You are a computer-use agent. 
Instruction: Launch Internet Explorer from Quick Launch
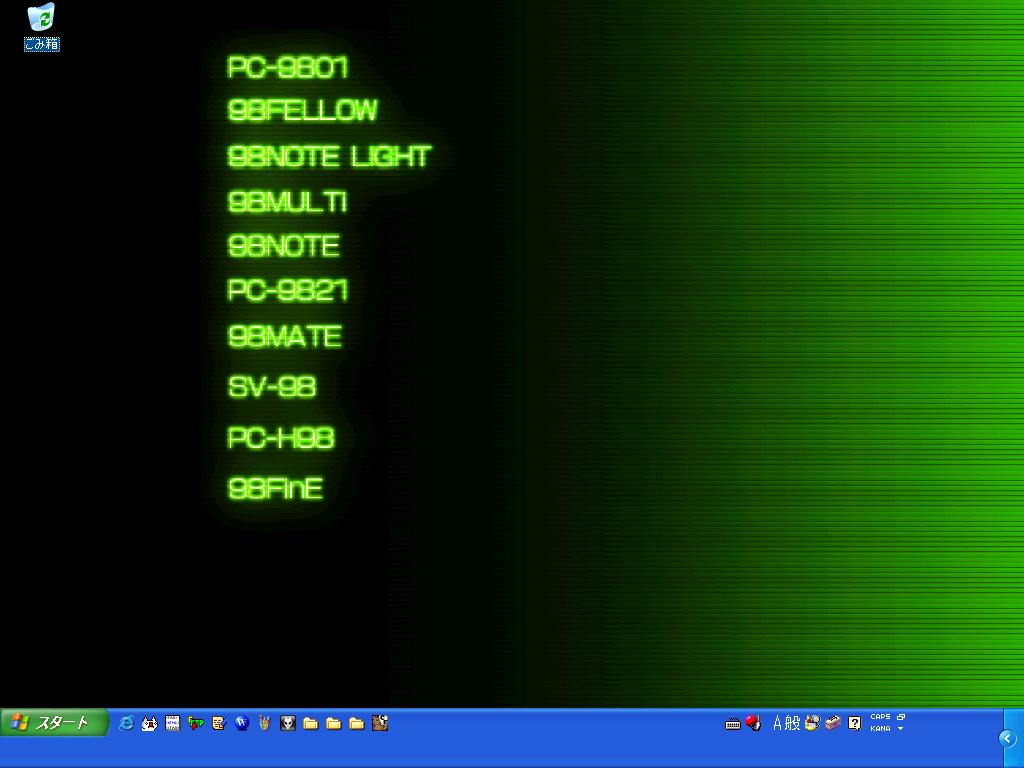pos(126,723)
